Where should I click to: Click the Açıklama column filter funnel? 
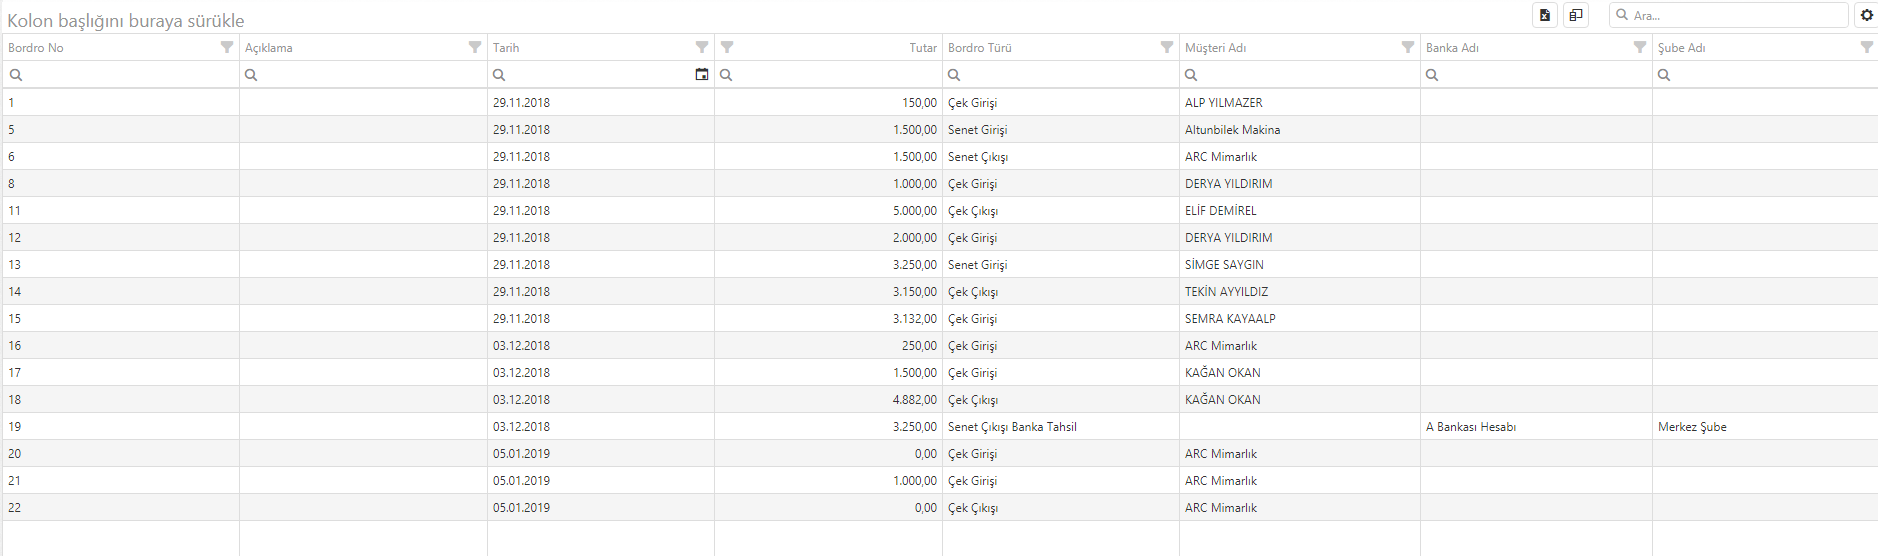coord(475,48)
